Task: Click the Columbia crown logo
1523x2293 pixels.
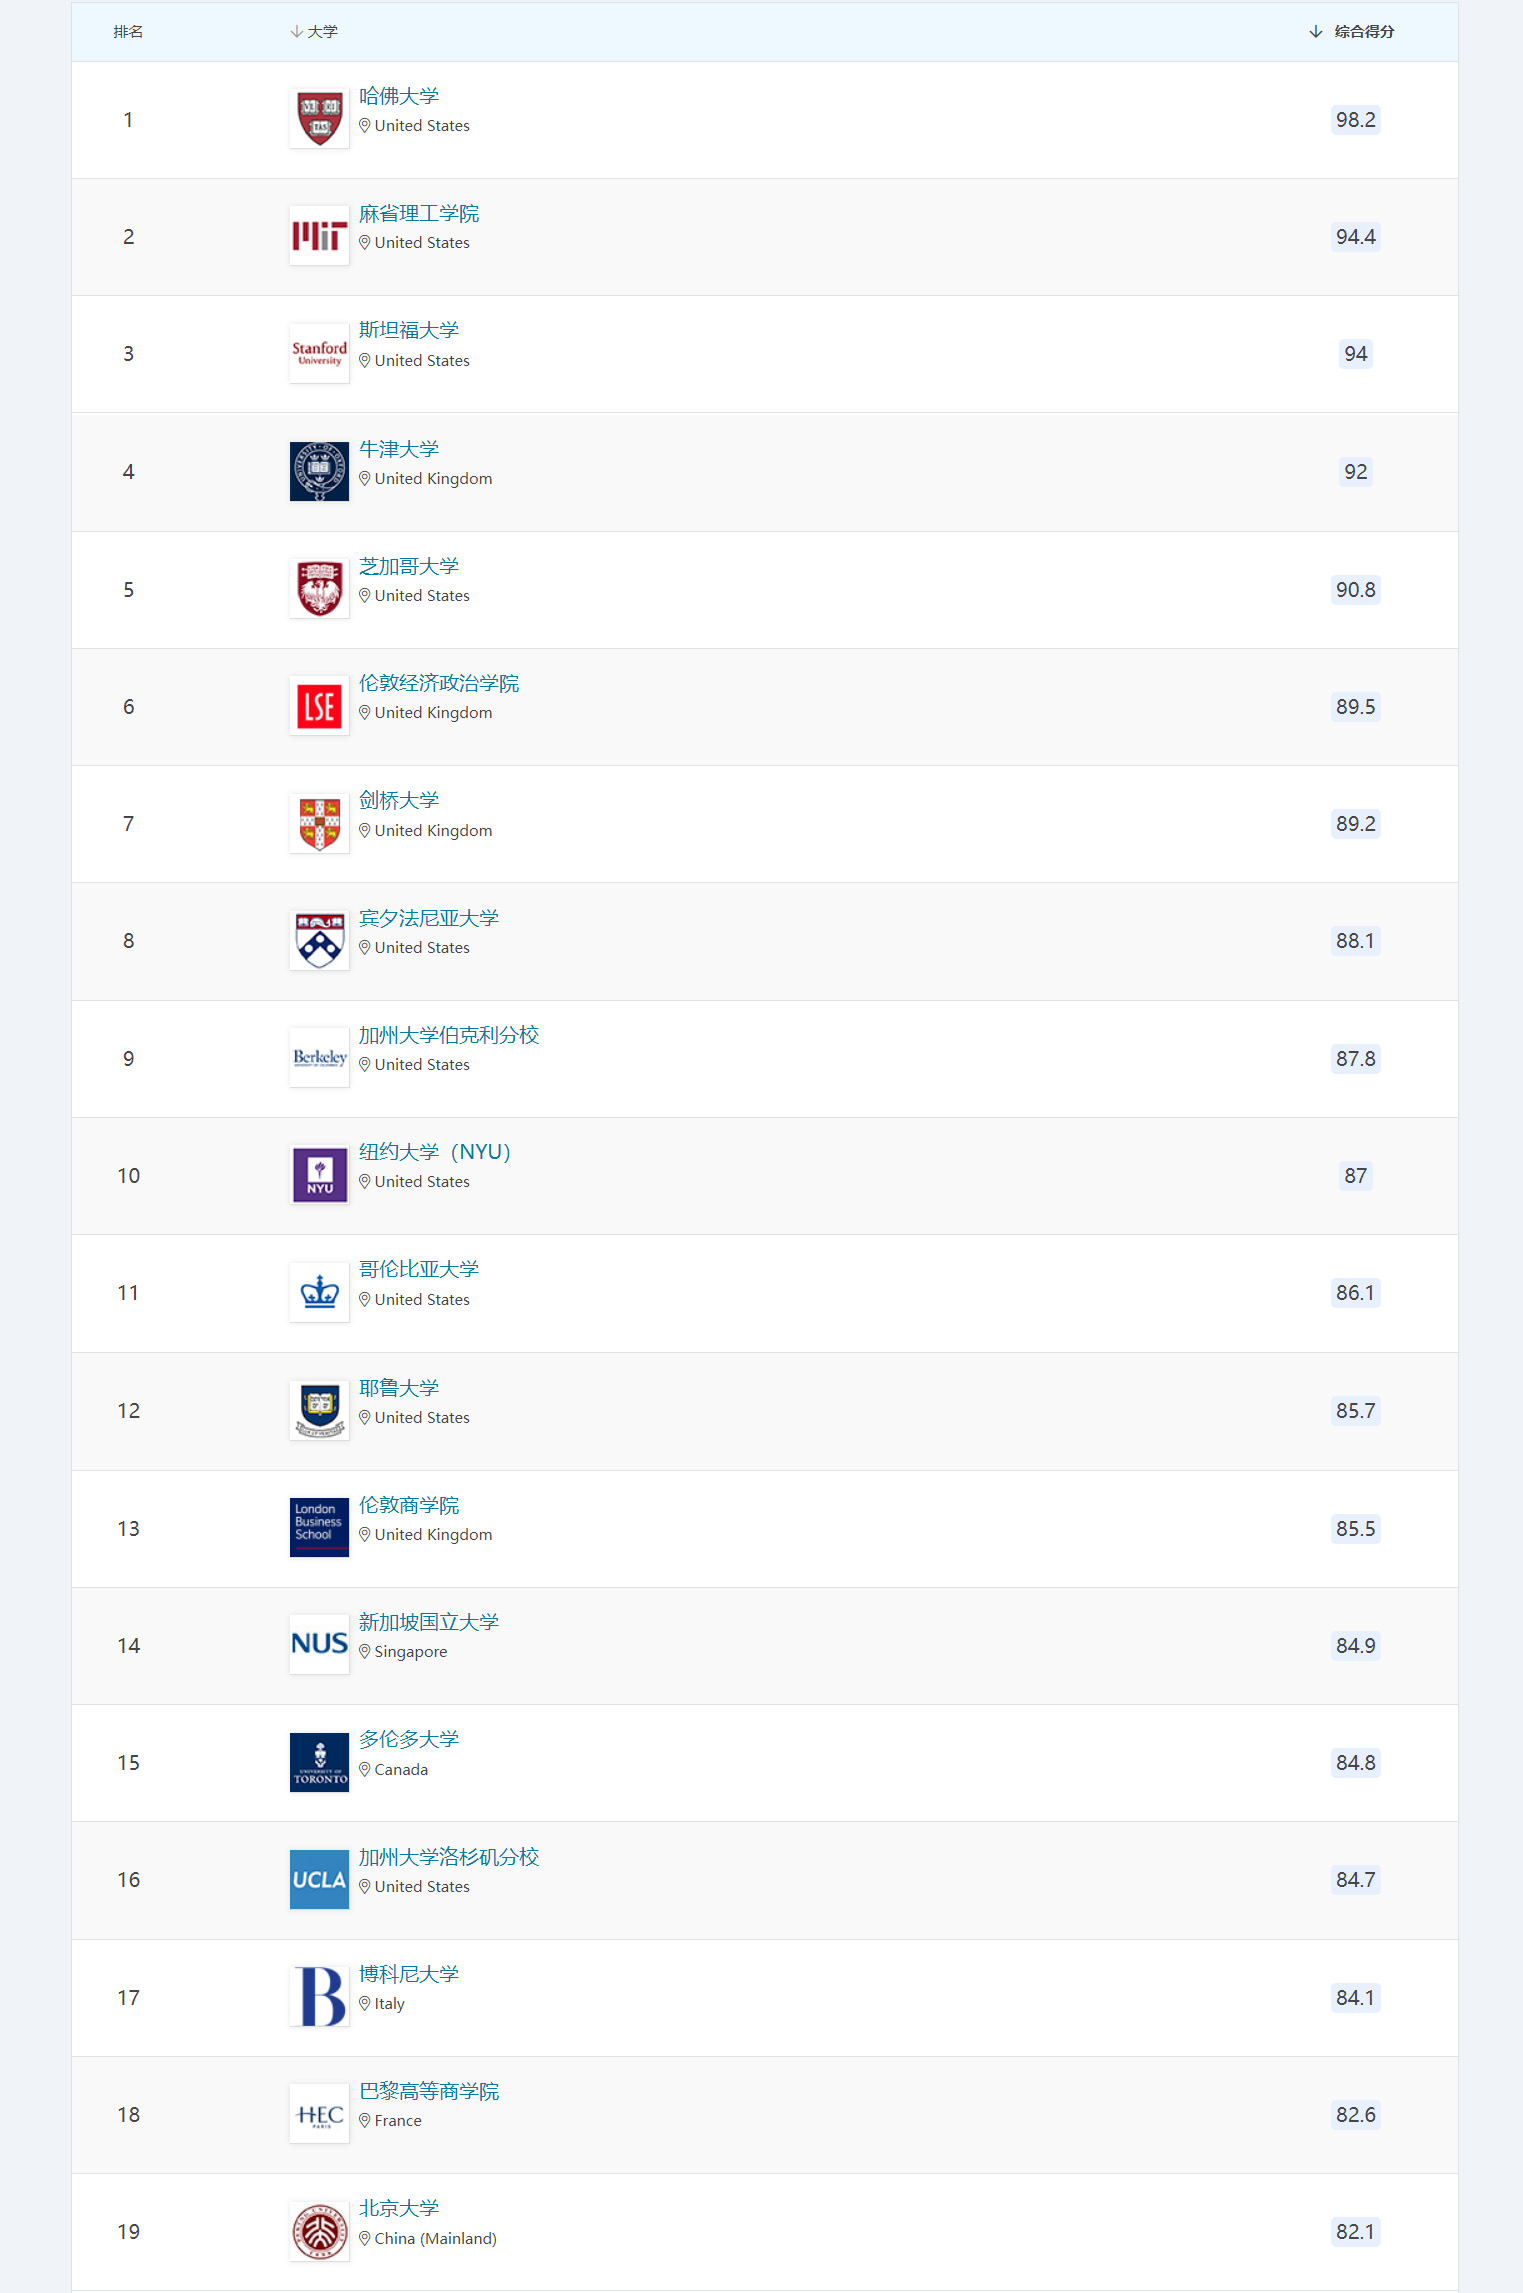Action: pos(319,1292)
